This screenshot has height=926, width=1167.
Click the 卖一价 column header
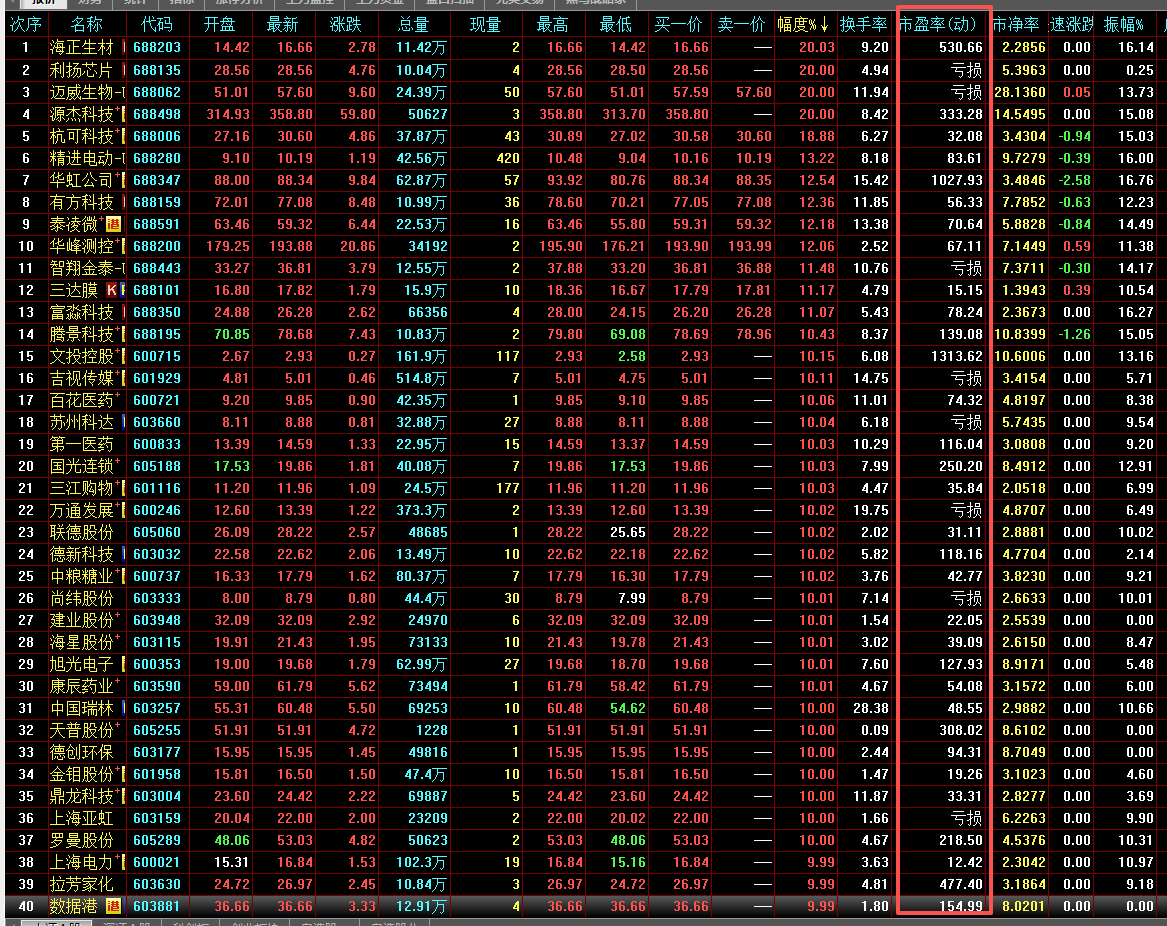741,25
